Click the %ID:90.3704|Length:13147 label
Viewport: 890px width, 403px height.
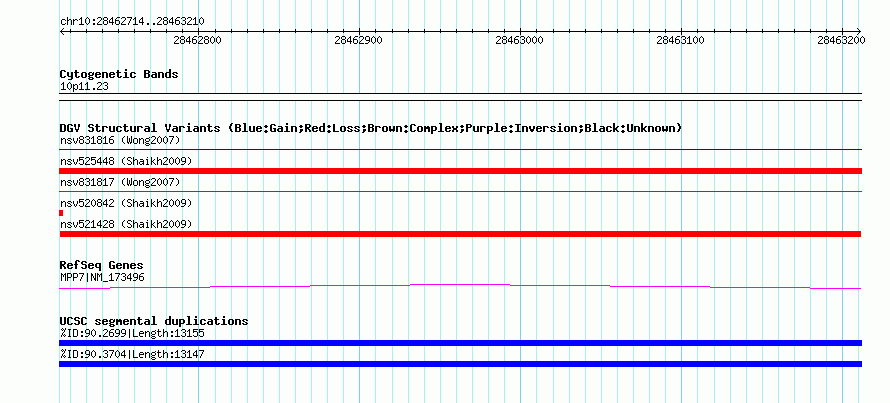(132, 354)
